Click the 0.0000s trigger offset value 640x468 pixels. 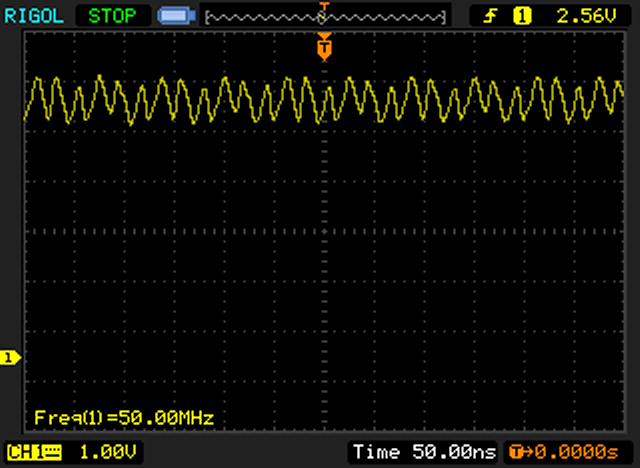pyautogui.click(x=576, y=452)
